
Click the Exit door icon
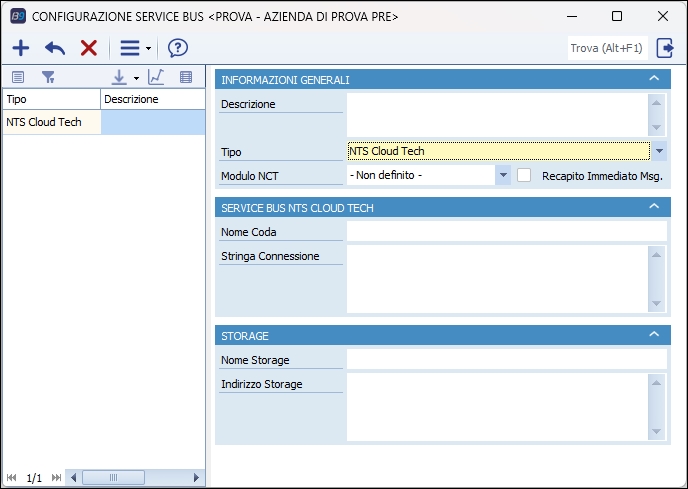coord(666,47)
